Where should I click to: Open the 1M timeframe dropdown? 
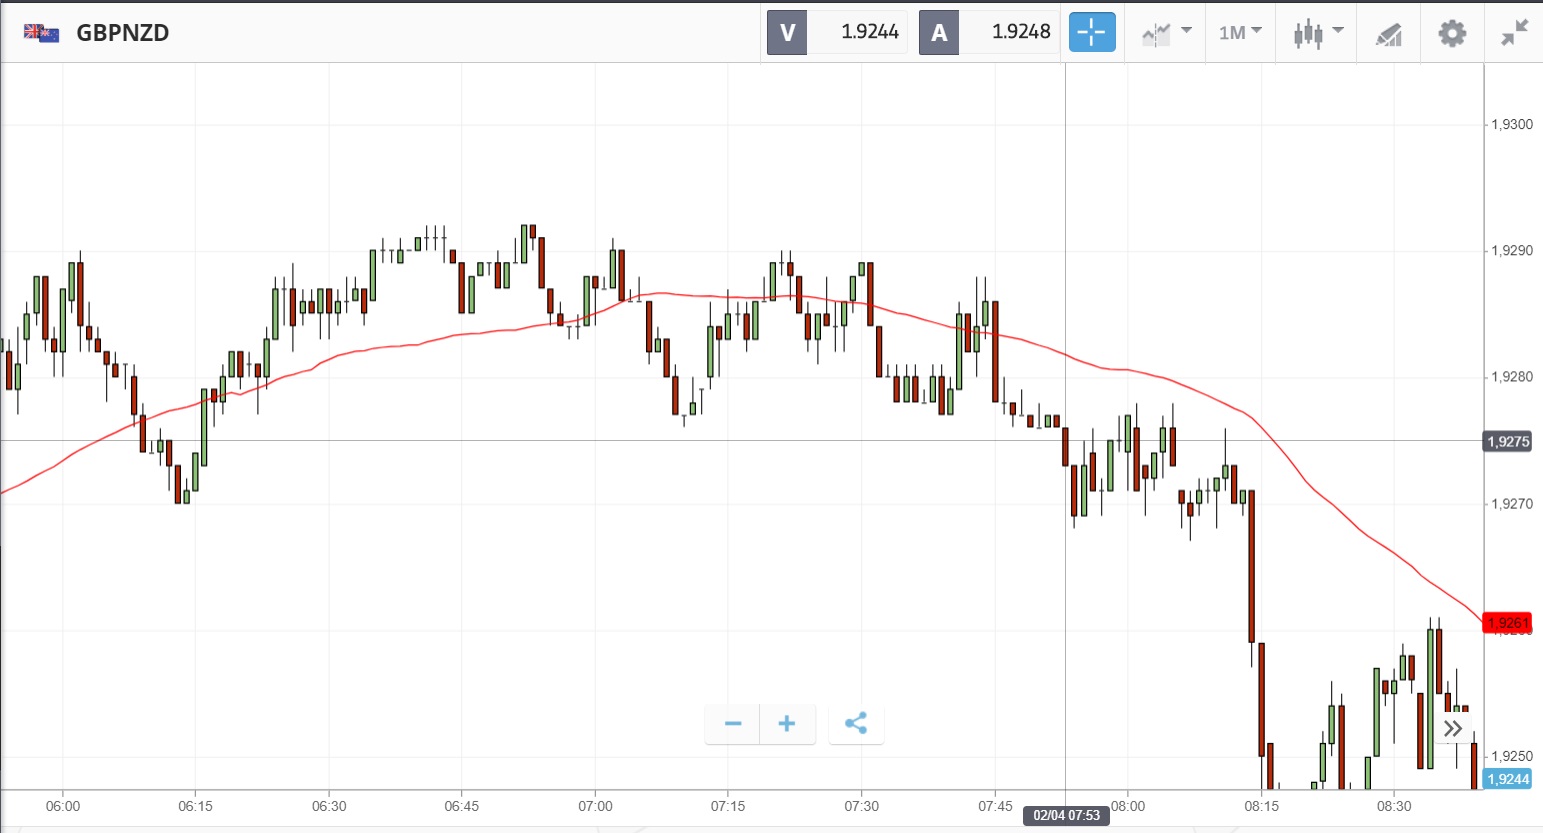pyautogui.click(x=1240, y=33)
